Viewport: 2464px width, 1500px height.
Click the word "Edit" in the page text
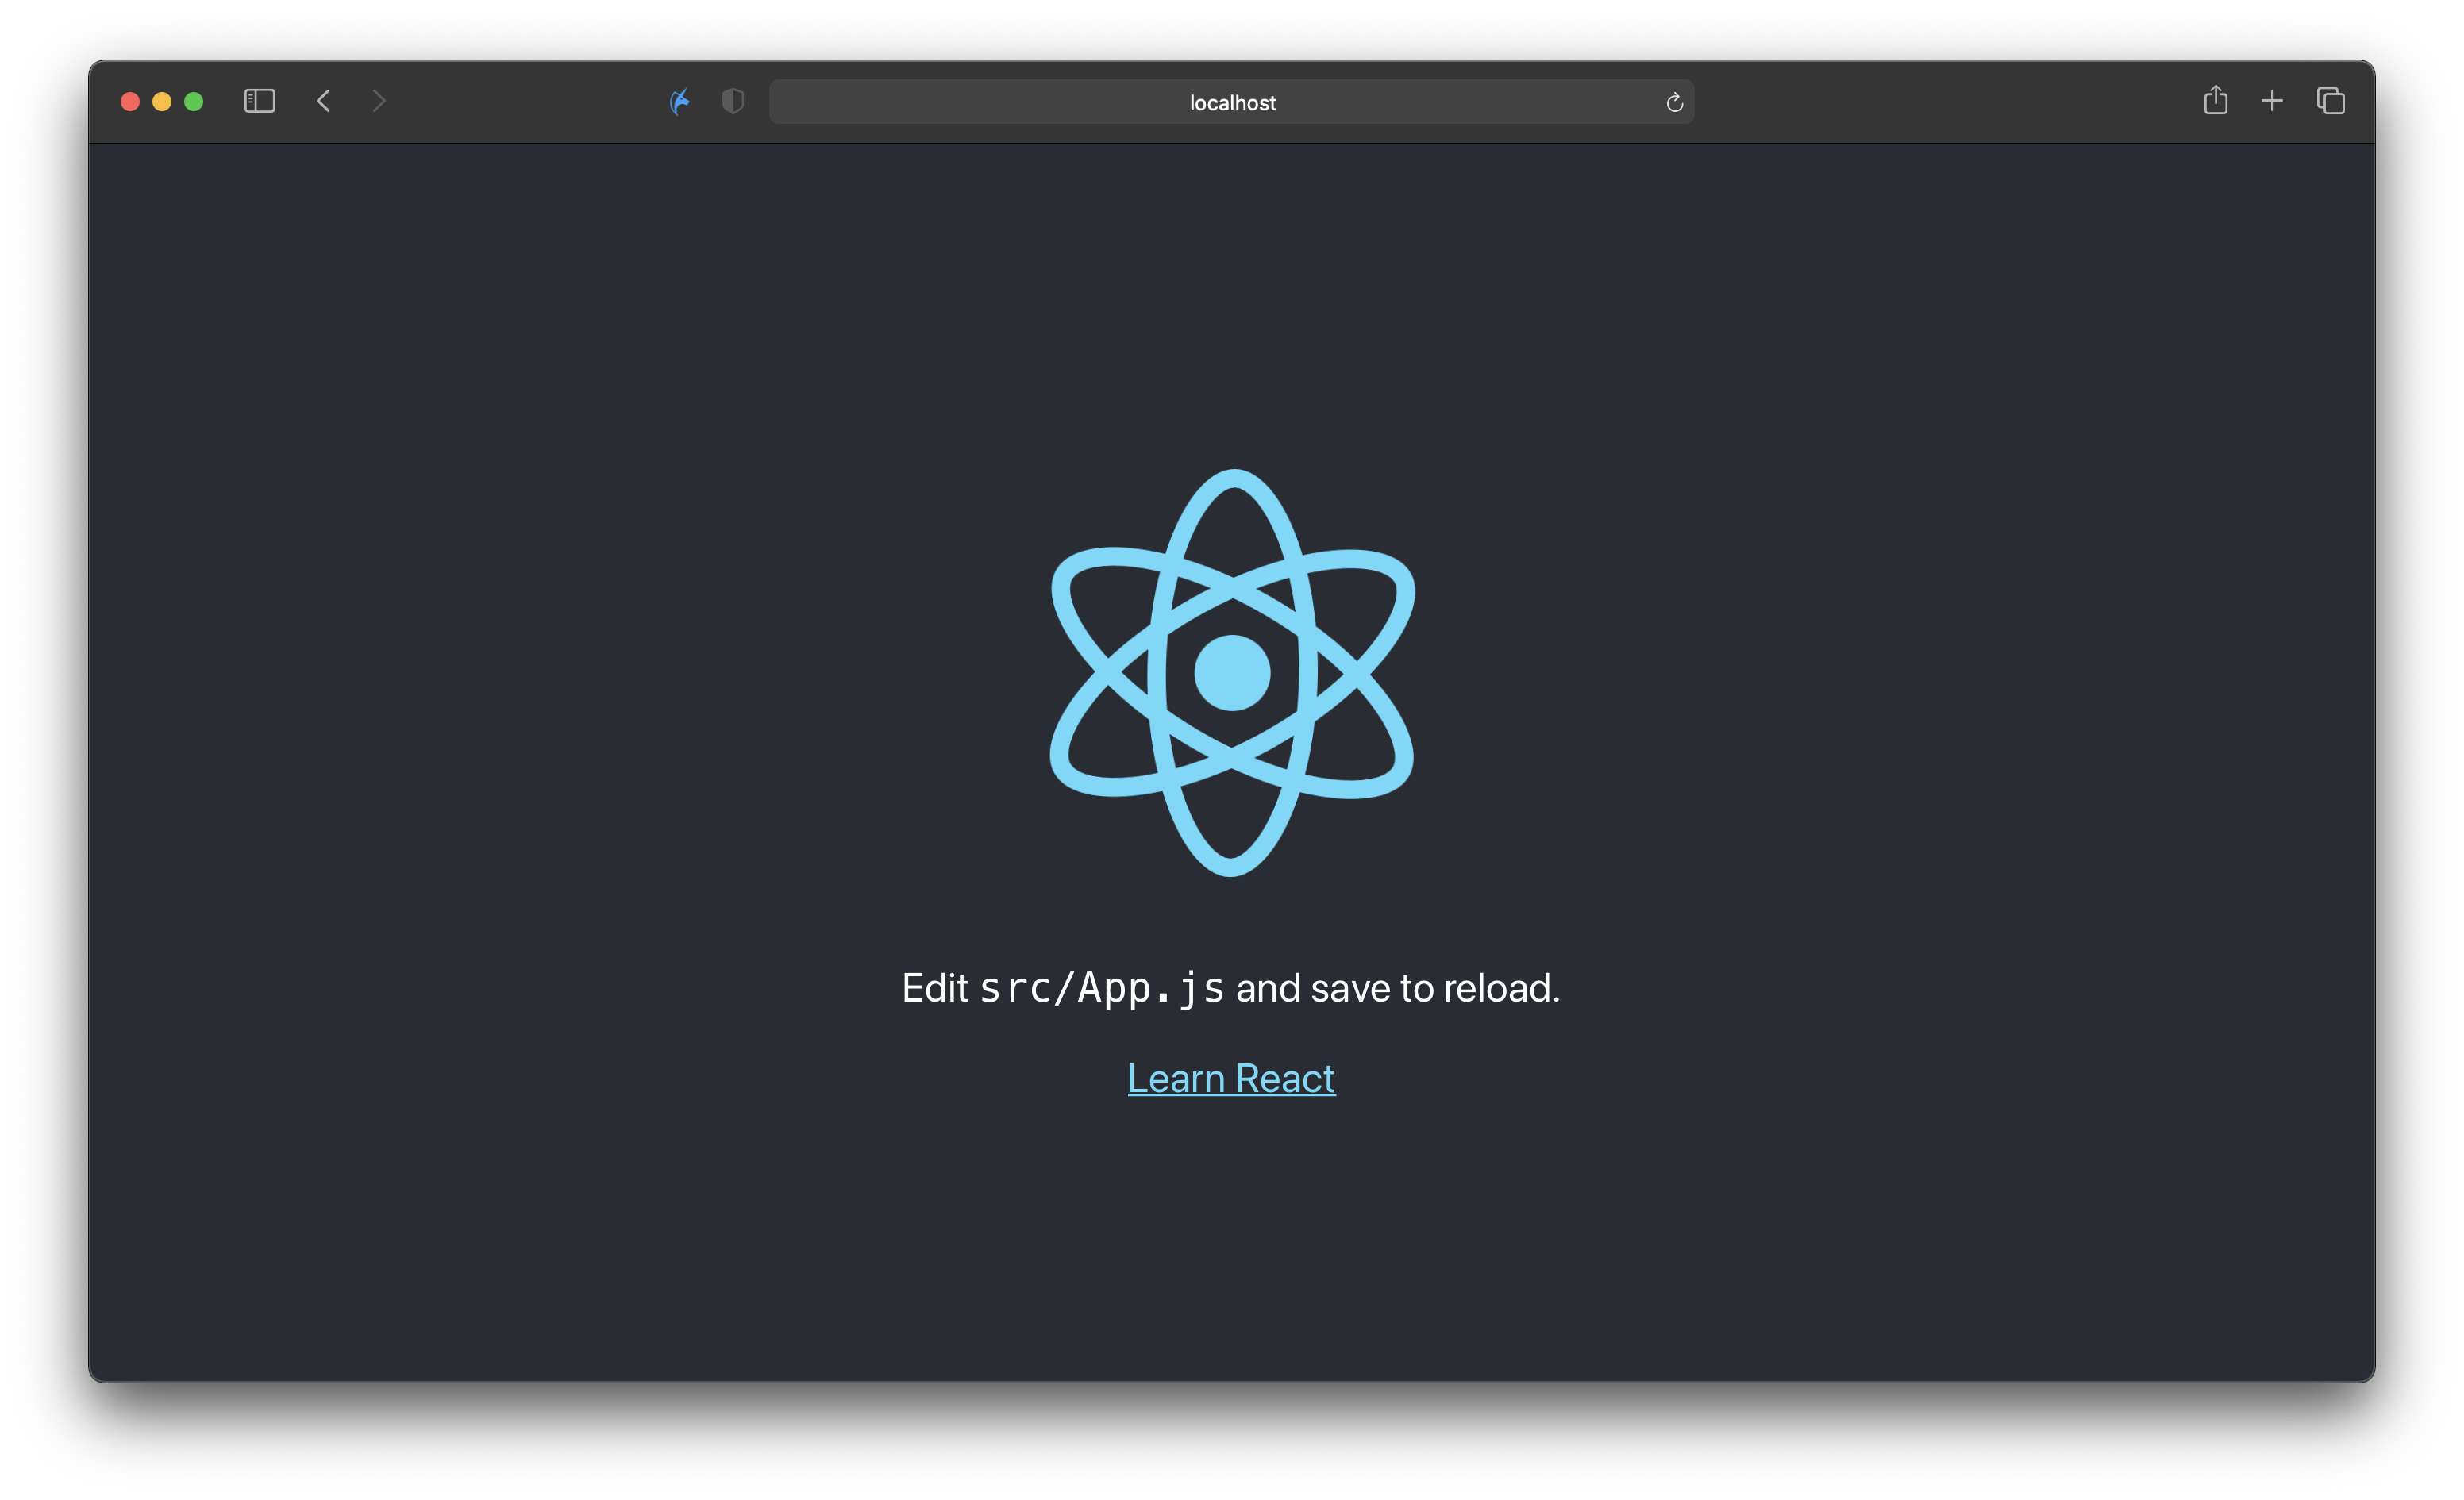[934, 988]
